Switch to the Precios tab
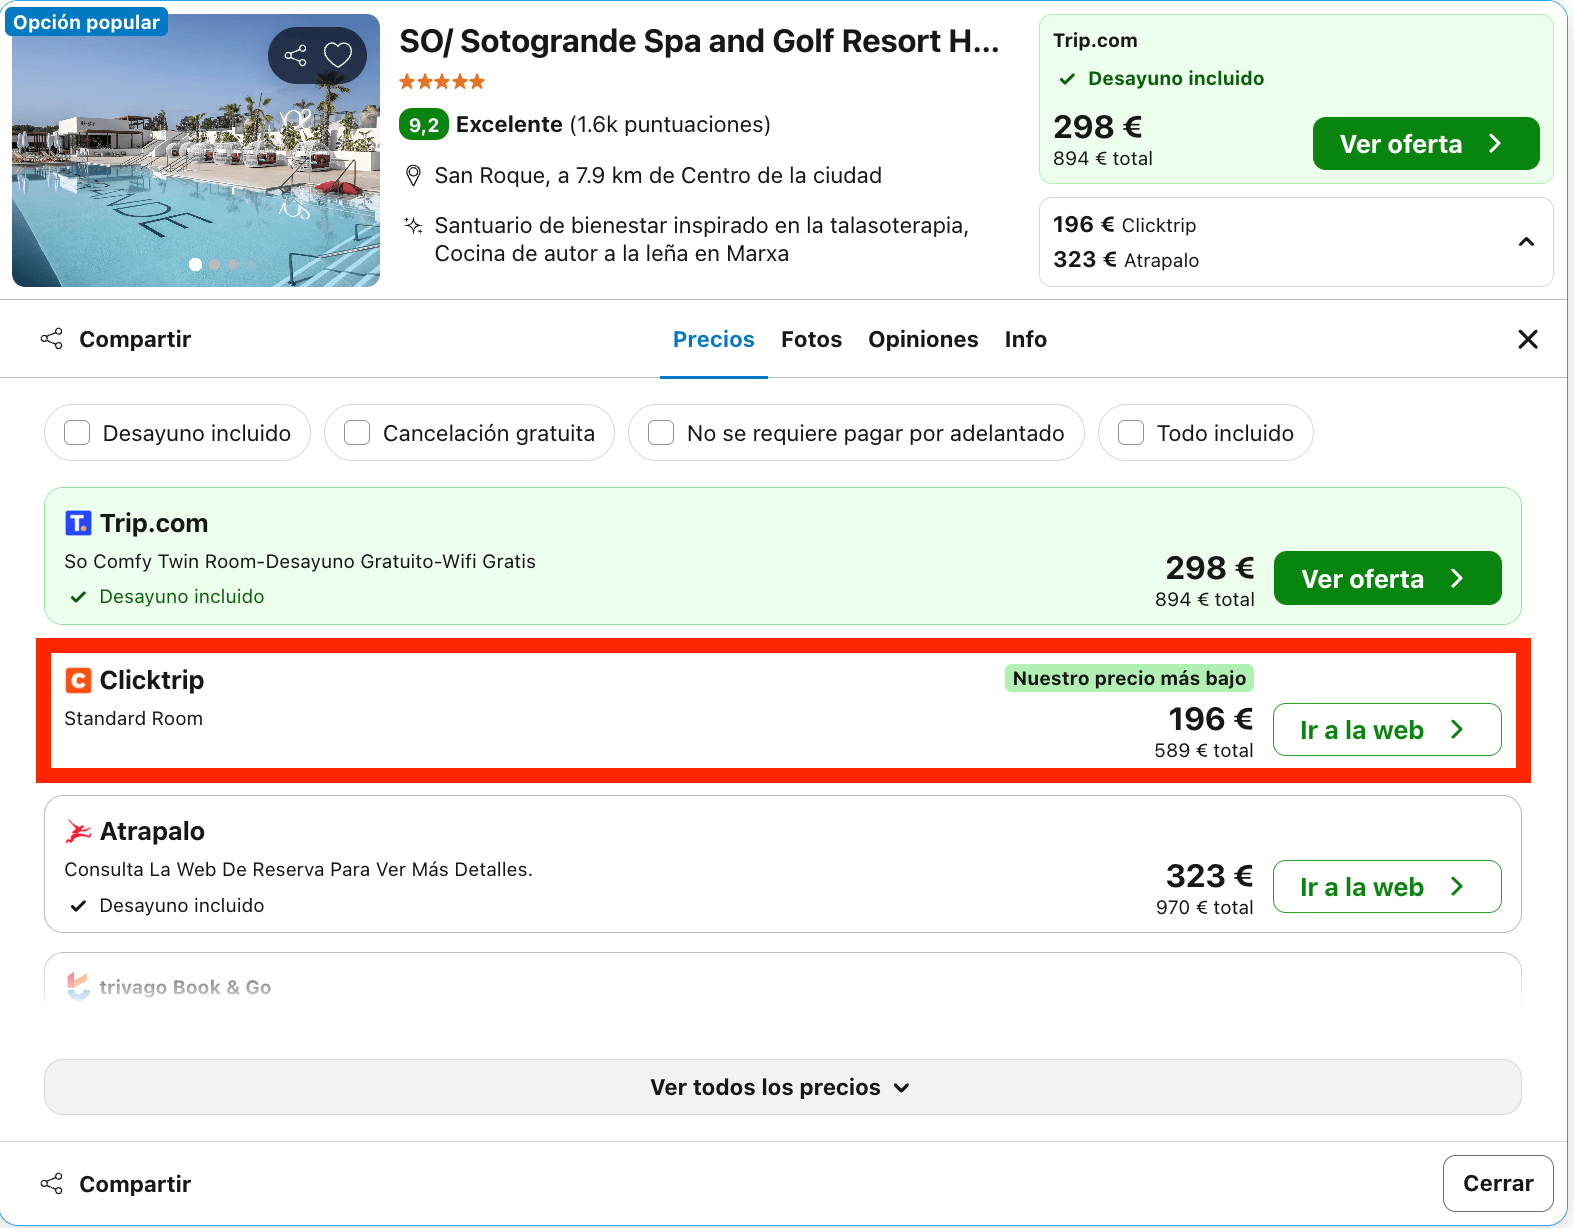The height and width of the screenshot is (1228, 1574). [x=714, y=339]
